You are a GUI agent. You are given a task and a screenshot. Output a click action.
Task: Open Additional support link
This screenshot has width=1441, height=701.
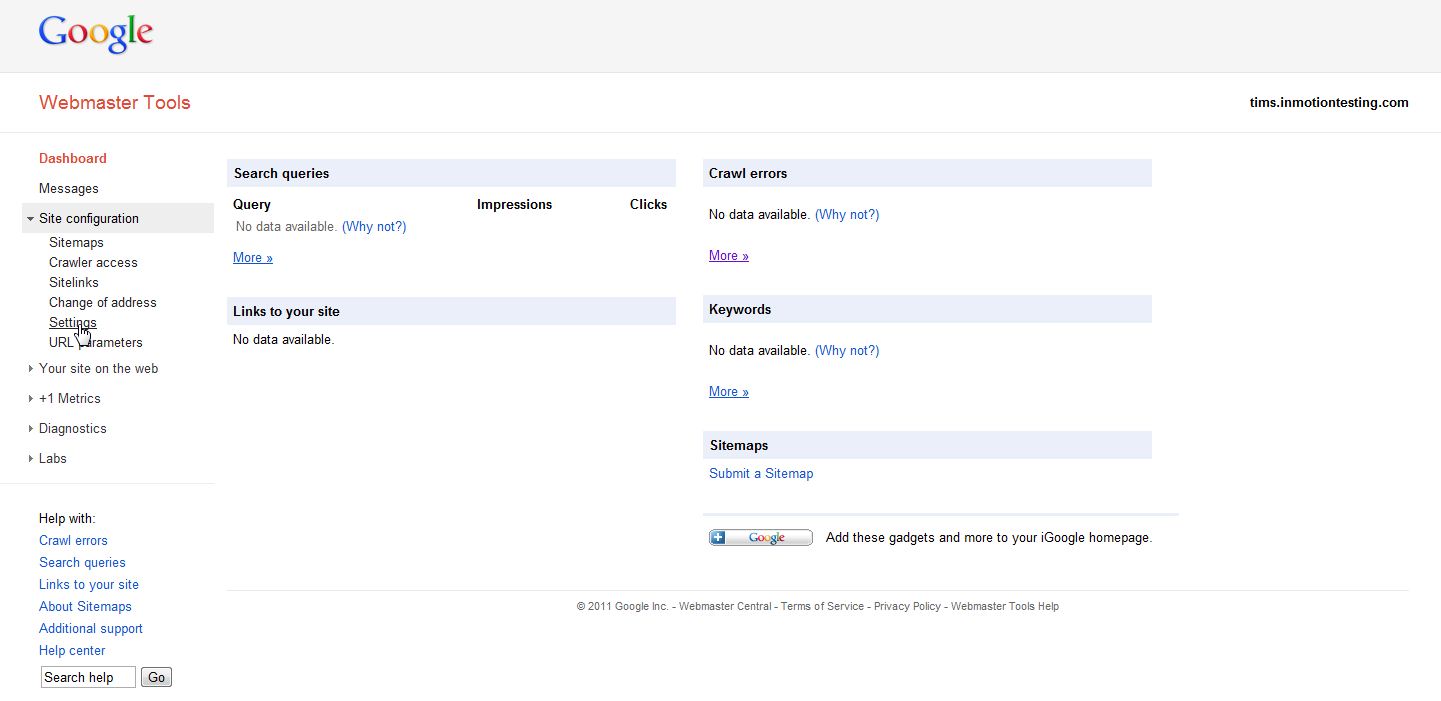tap(91, 628)
